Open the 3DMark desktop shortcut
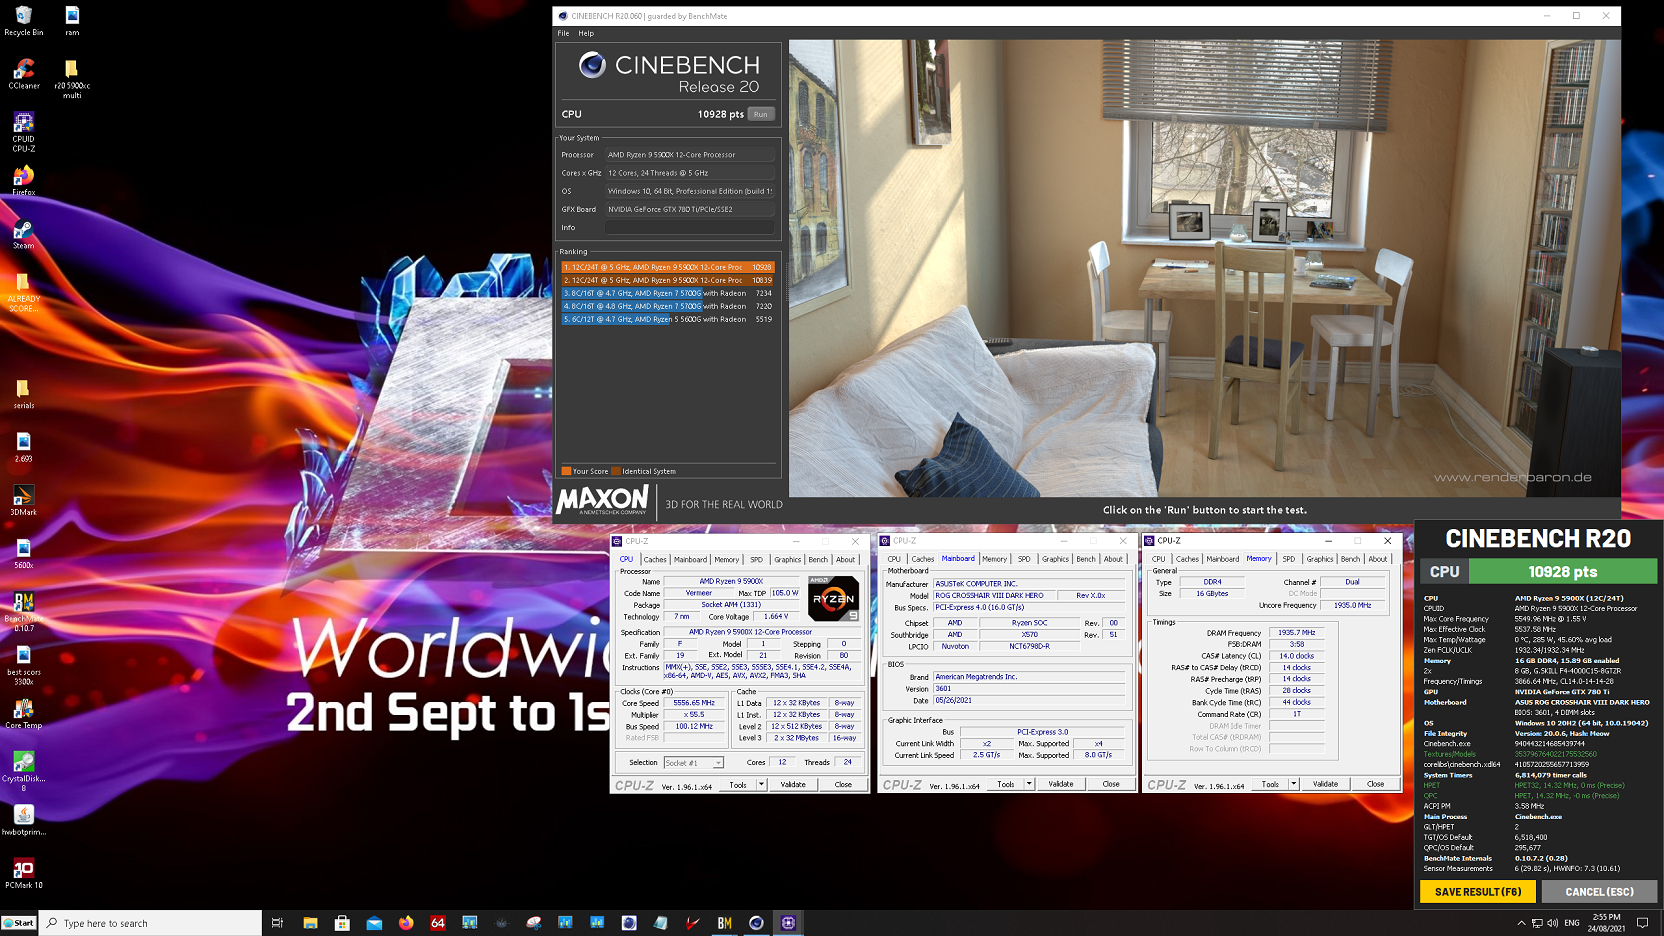This screenshot has width=1664, height=936. click(x=24, y=500)
